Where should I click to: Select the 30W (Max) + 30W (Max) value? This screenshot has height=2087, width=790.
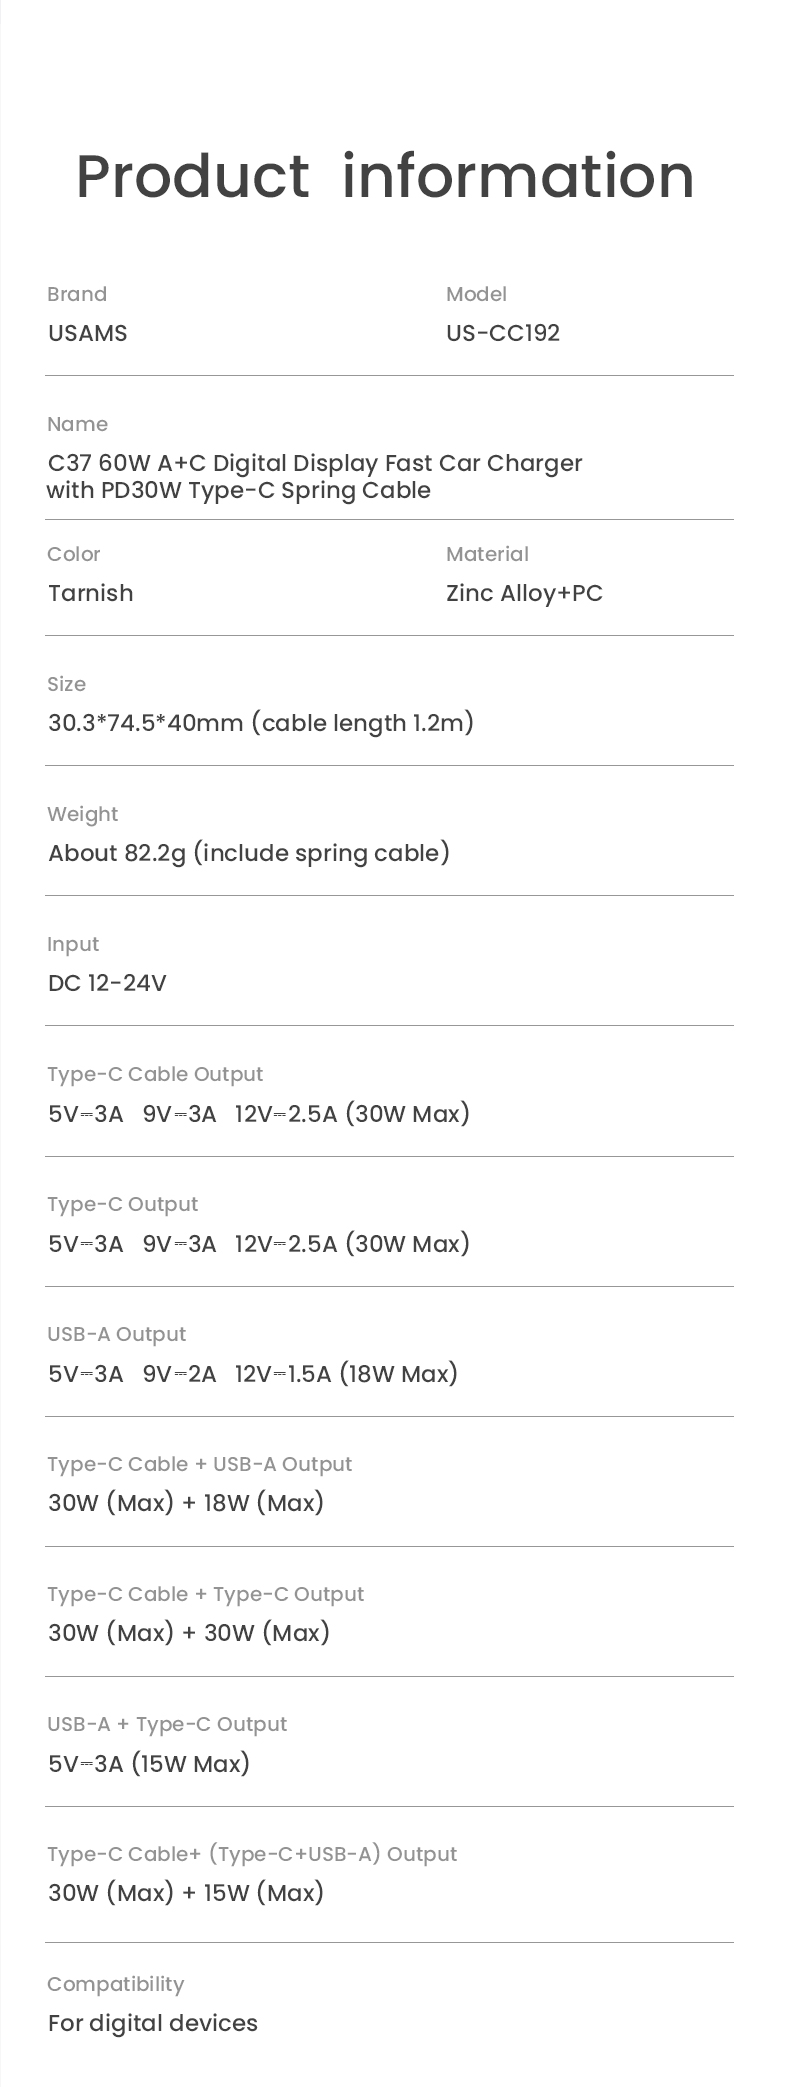(189, 1633)
